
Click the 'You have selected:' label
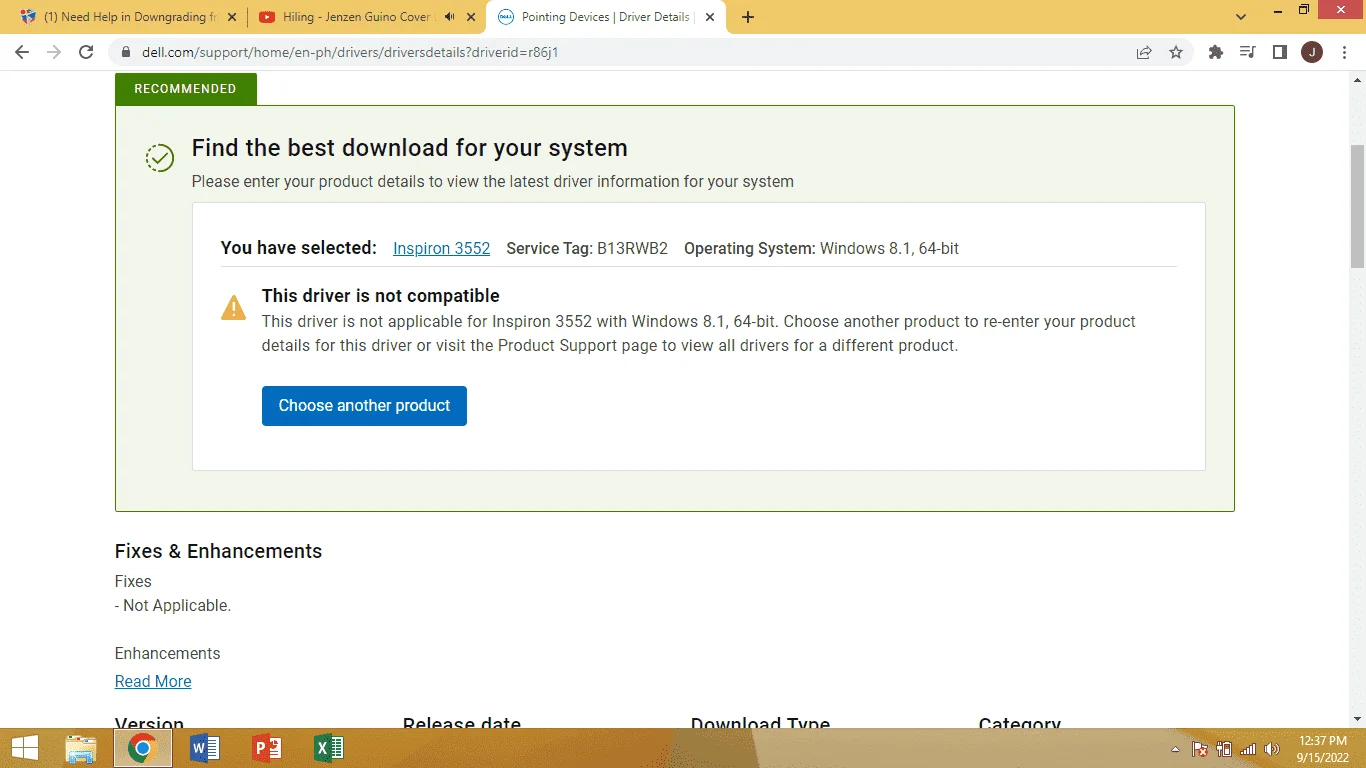tap(299, 249)
